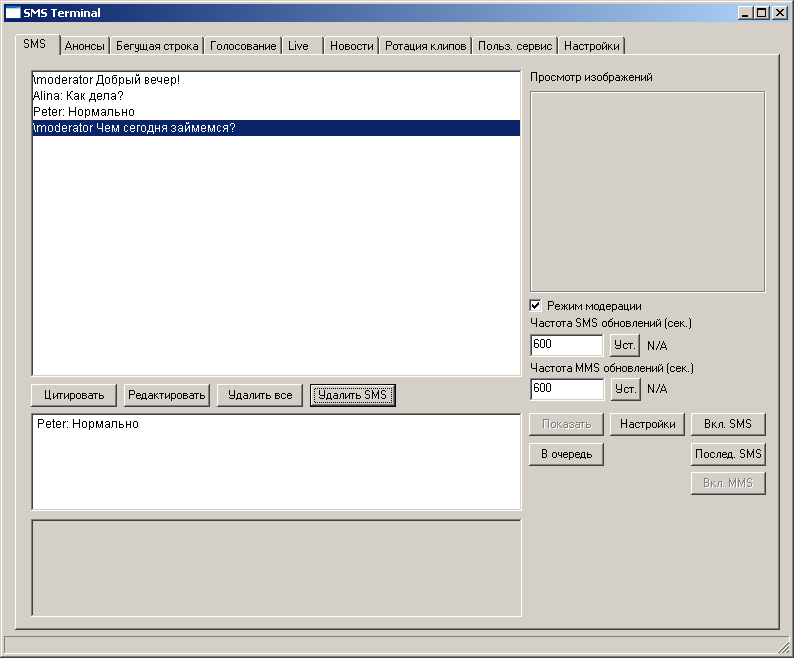Image resolution: width=794 pixels, height=658 pixels.
Task: Click Уст. button for MMS frequency
Action: pos(625,389)
